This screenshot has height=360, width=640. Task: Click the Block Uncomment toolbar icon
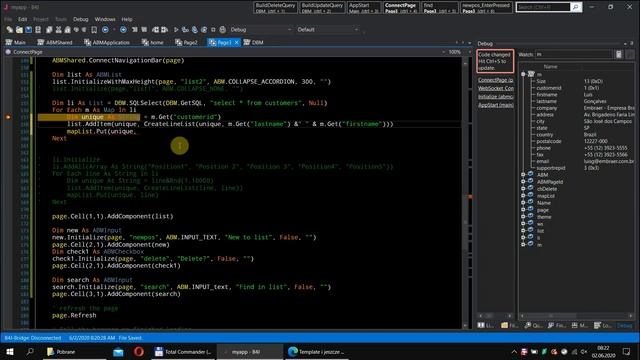point(144,30)
